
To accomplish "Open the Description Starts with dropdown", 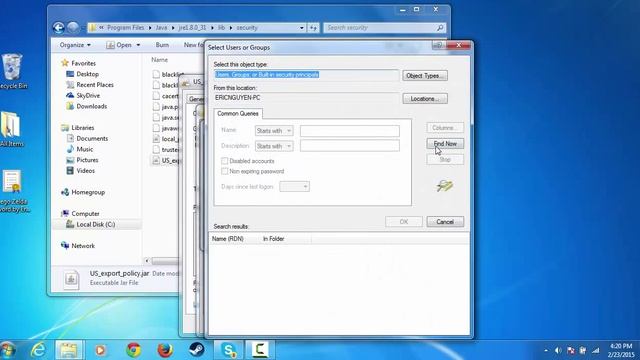I will tap(274, 146).
